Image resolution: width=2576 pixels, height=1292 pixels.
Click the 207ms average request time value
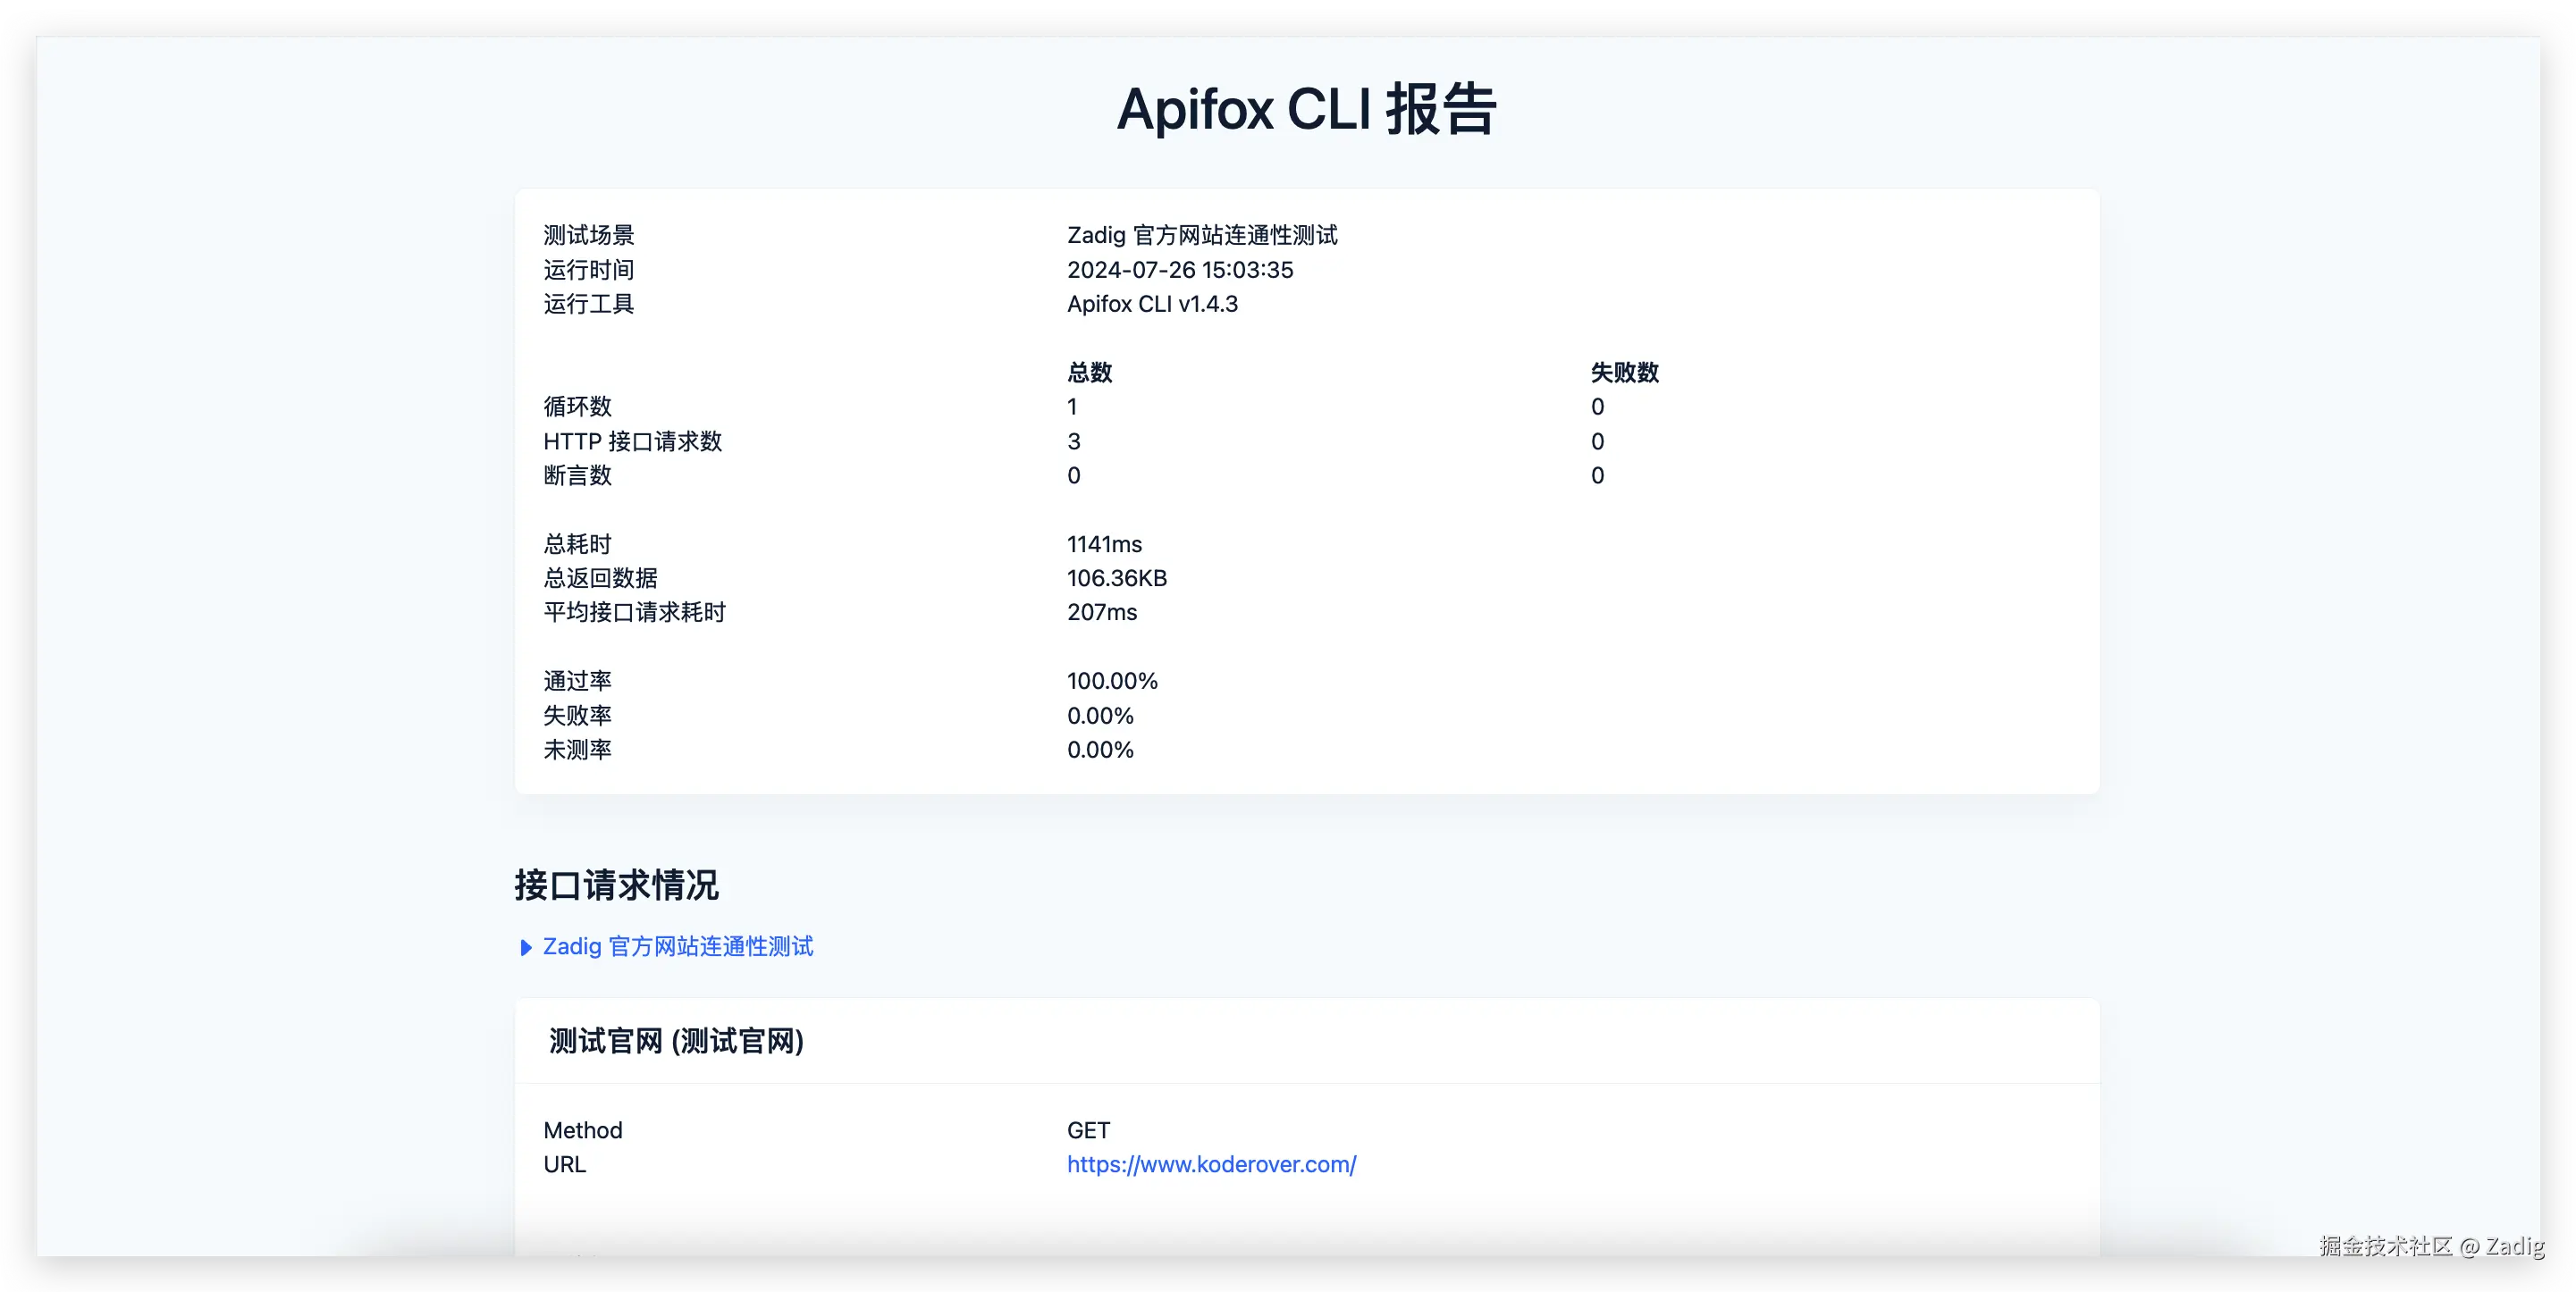point(1101,612)
